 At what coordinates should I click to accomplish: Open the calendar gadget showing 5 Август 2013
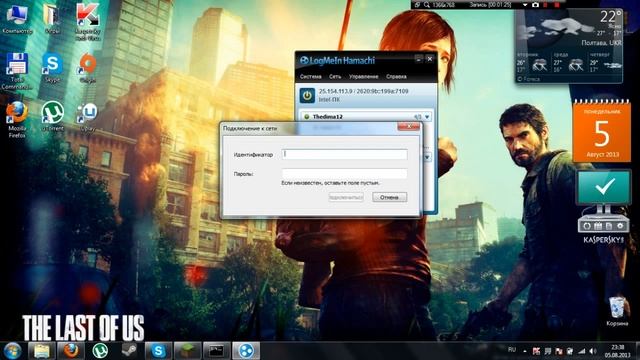coord(602,131)
